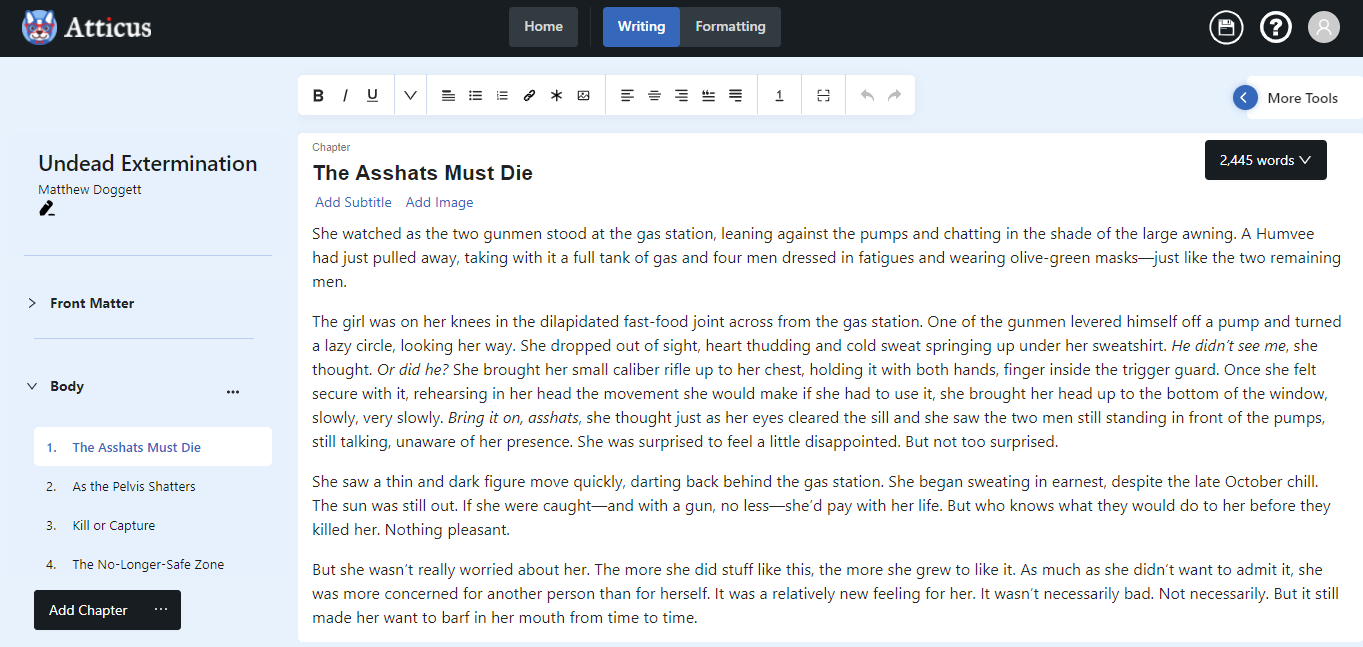Go to the Home tab
Image resolution: width=1363 pixels, height=647 pixels.
click(x=543, y=27)
